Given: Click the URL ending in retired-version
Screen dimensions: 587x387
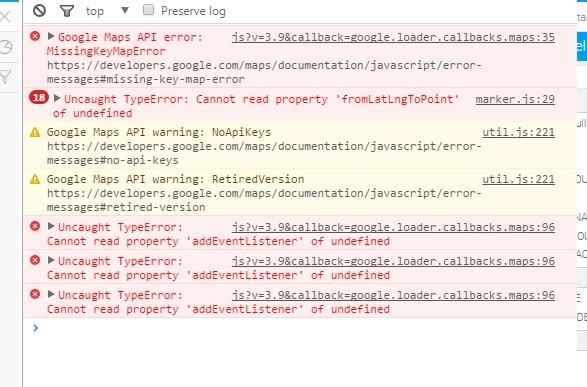Looking at the screenshot, I should click(264, 200).
